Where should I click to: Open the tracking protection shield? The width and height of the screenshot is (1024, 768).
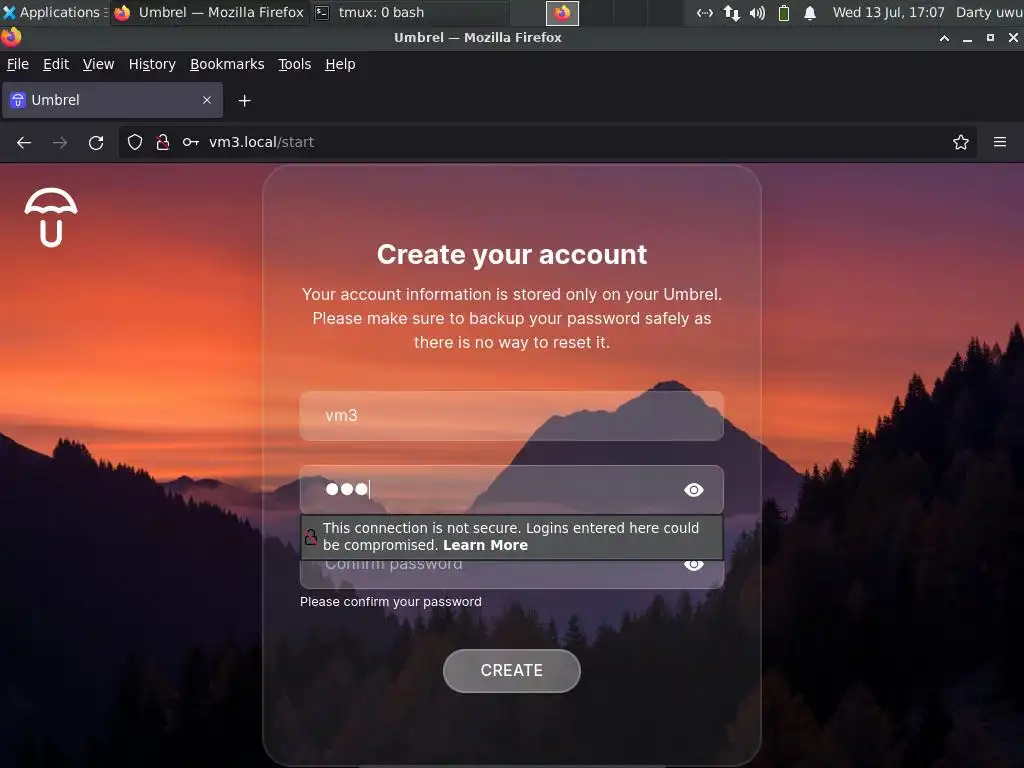coord(135,142)
